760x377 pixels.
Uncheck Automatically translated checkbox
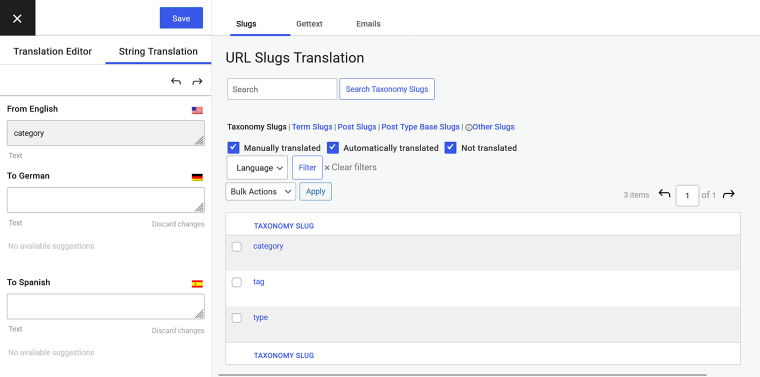[332, 147]
